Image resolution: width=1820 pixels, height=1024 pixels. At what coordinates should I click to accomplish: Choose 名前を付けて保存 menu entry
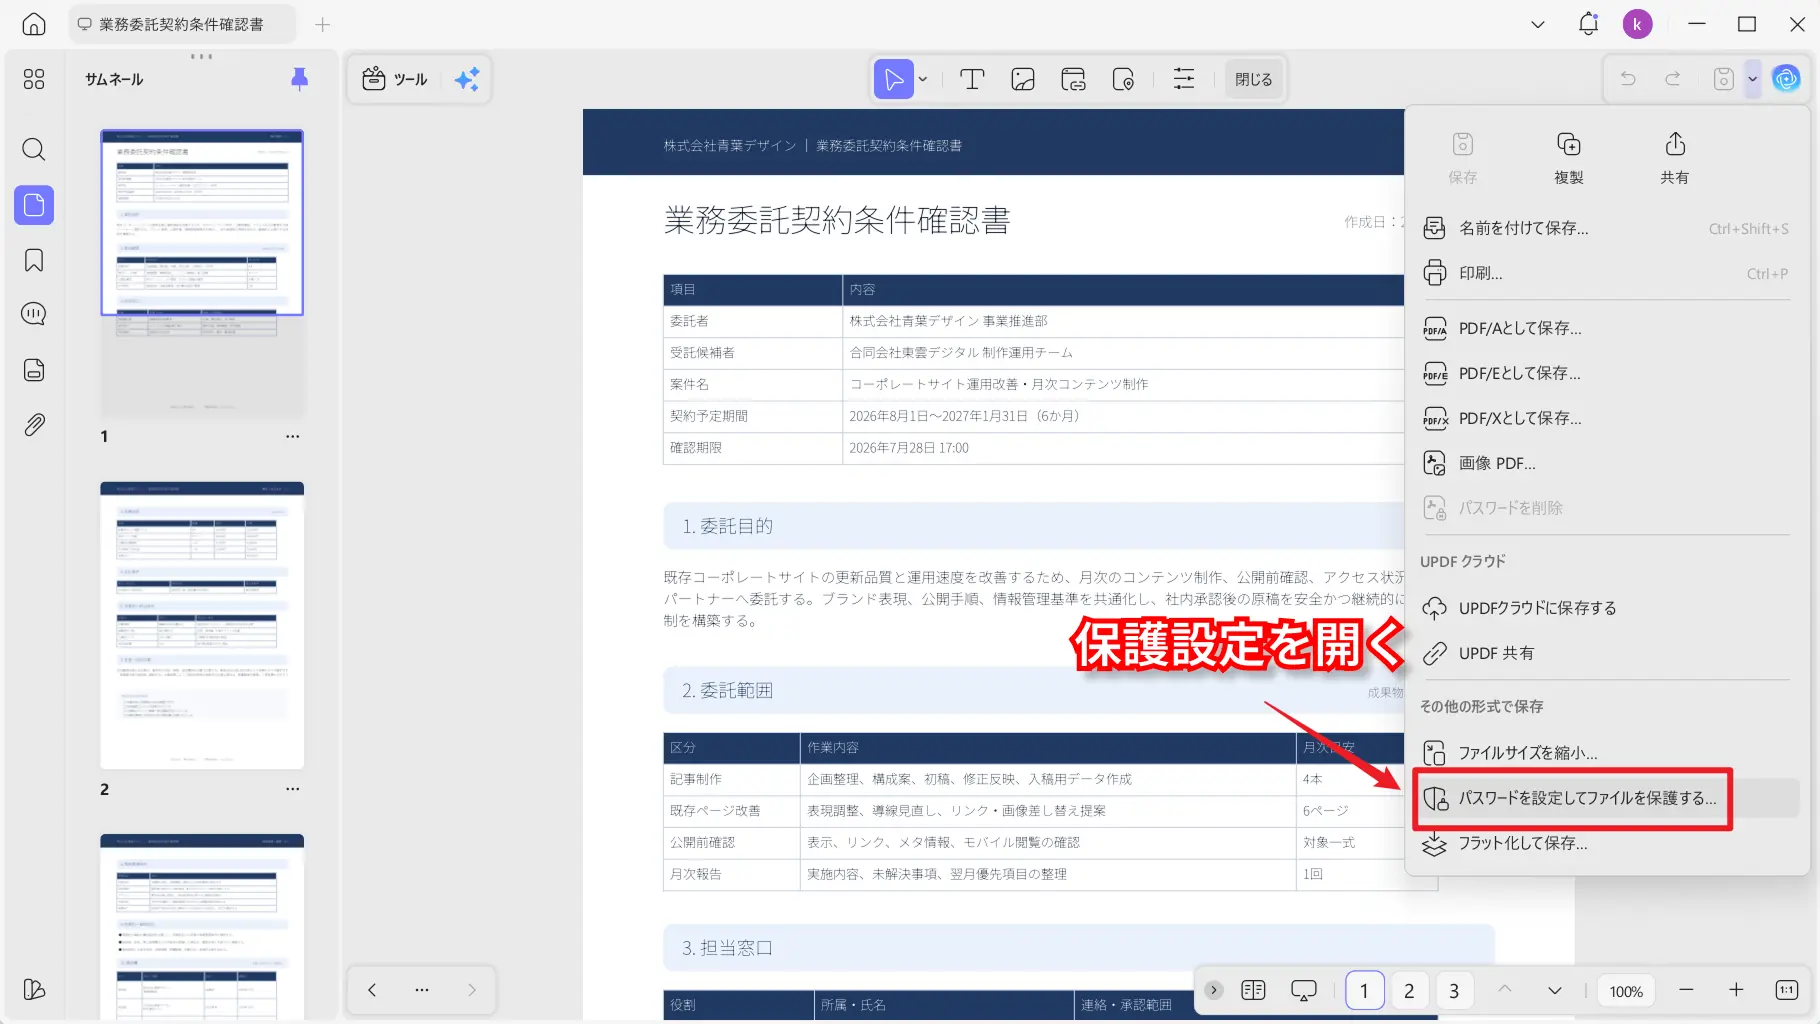coord(1606,228)
